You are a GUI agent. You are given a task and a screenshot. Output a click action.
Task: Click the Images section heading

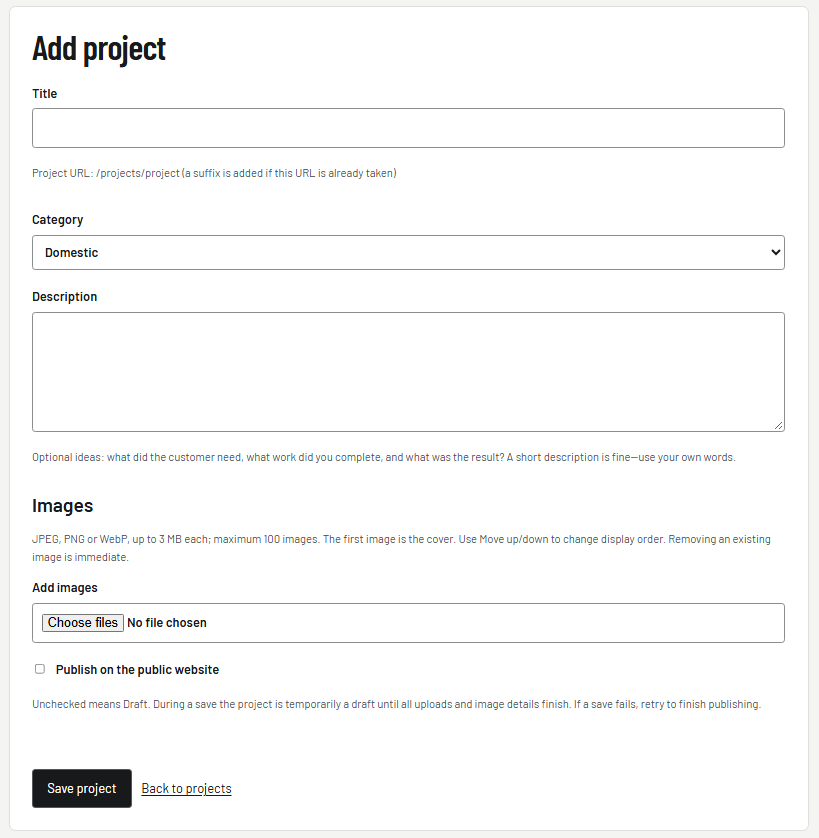pos(63,506)
